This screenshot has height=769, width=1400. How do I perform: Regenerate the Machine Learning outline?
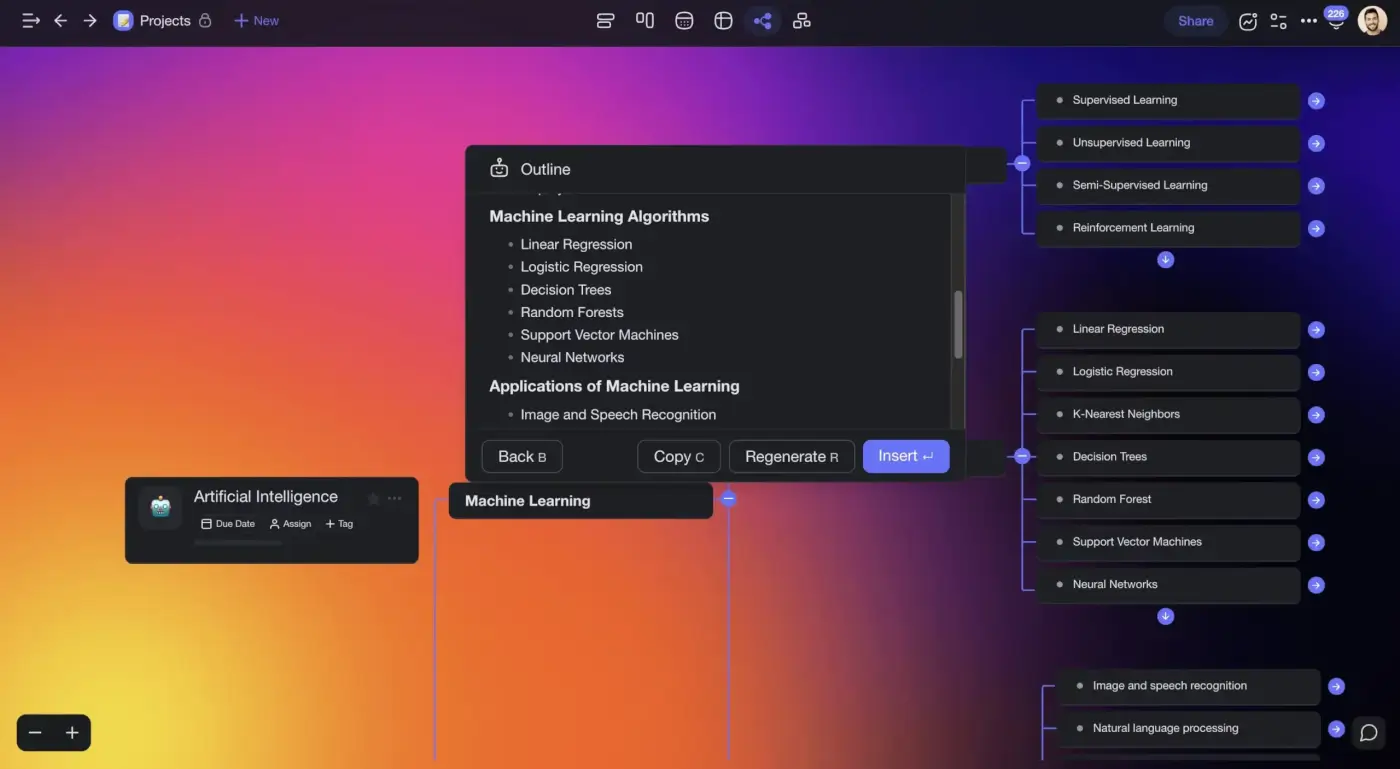coord(791,456)
